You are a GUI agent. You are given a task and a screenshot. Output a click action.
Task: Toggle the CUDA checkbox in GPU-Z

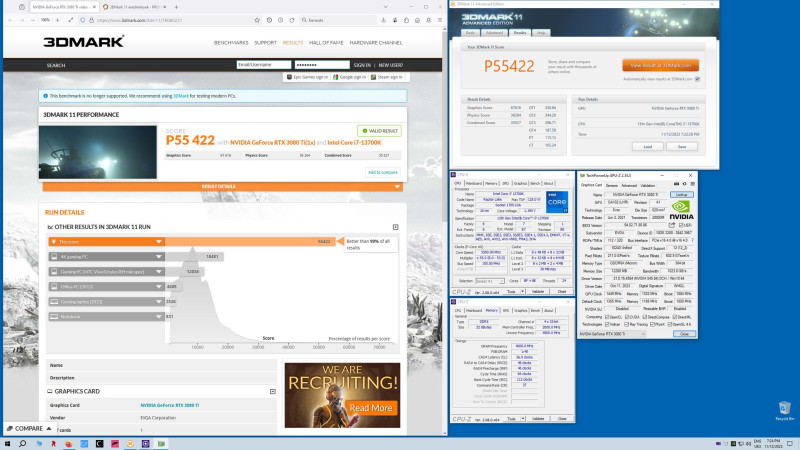click(x=628, y=317)
